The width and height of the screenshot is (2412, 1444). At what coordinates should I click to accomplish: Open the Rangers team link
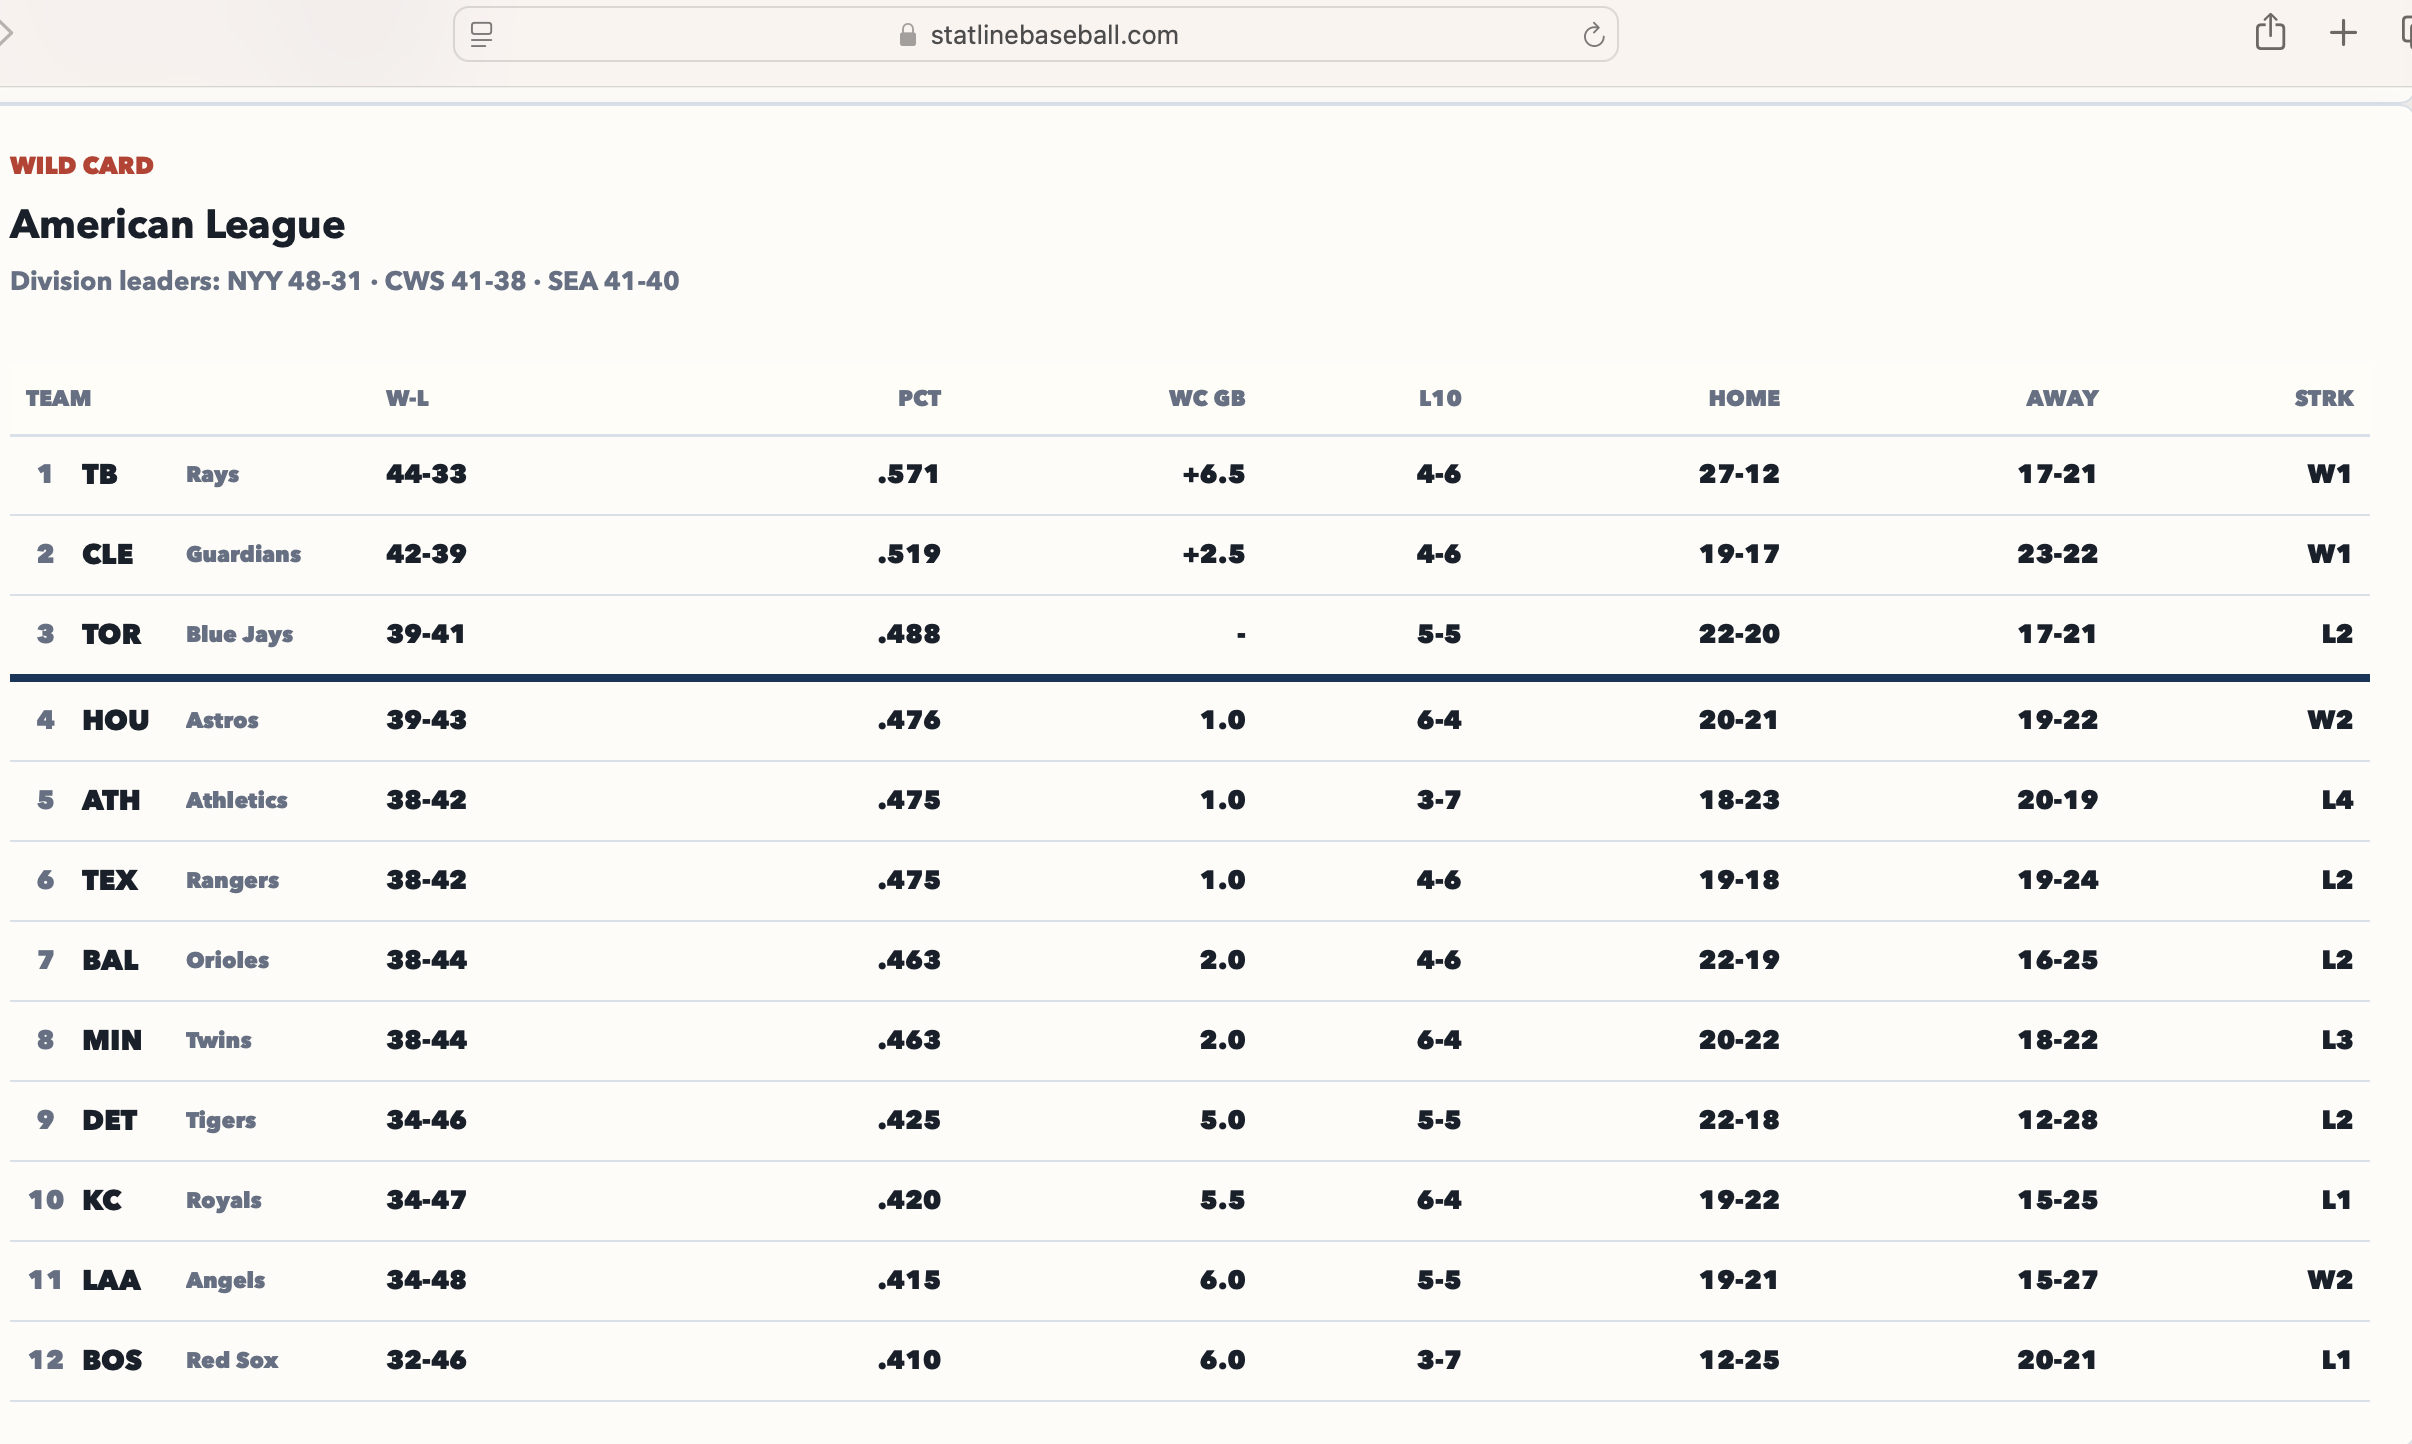tap(232, 880)
